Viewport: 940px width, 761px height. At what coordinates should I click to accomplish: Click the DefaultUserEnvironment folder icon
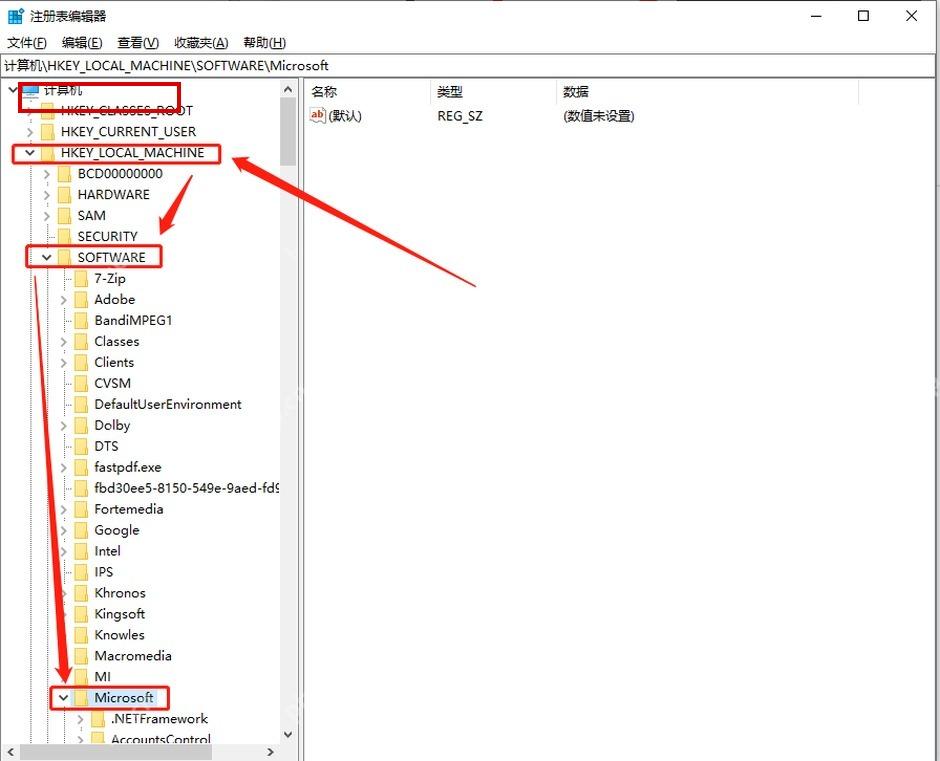[81, 404]
